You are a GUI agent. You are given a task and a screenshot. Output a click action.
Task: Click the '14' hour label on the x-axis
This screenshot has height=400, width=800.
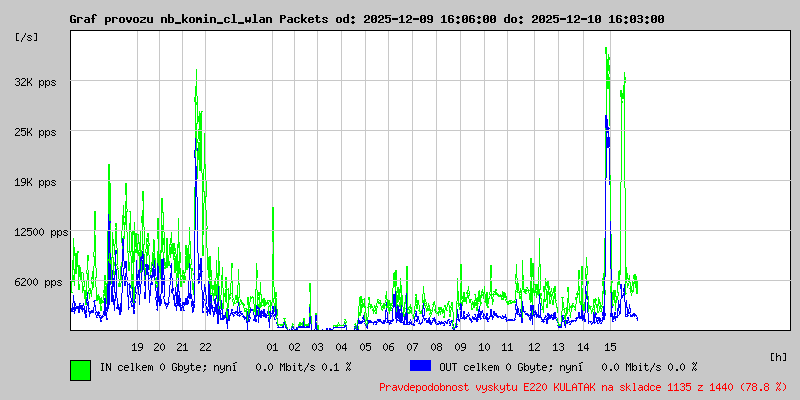coord(583,347)
